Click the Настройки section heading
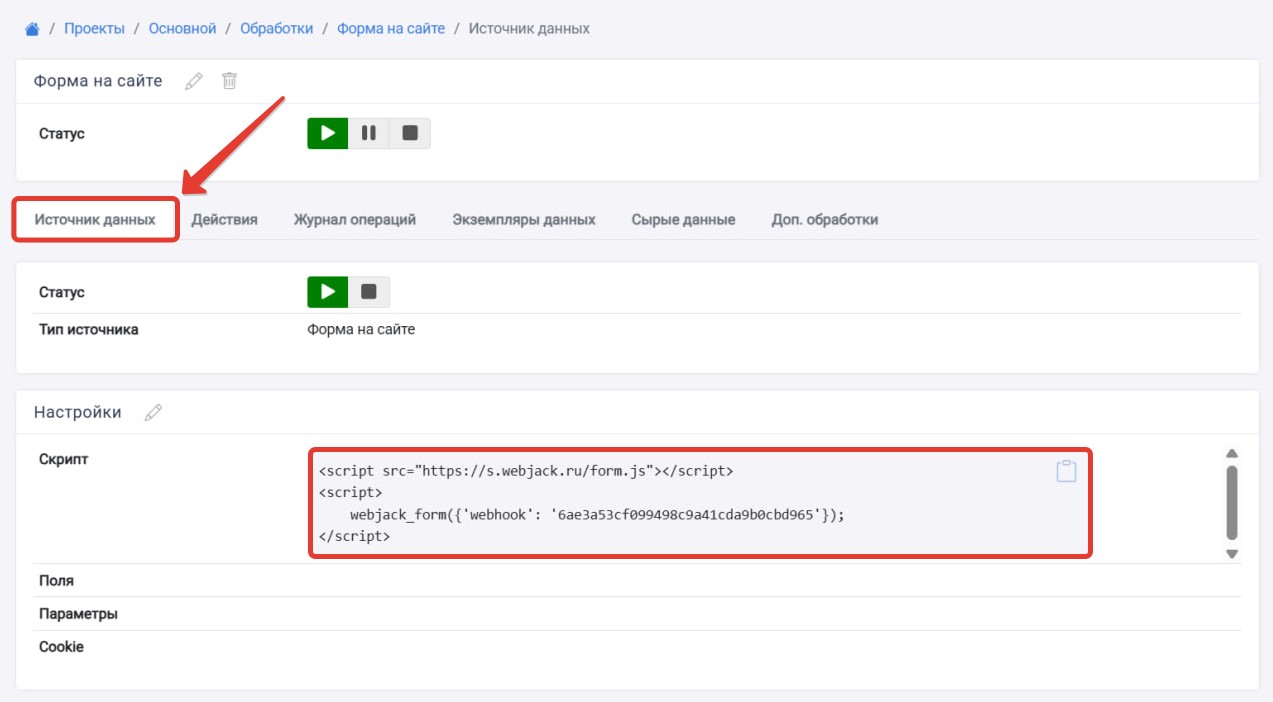This screenshot has width=1273, height=702. [78, 412]
